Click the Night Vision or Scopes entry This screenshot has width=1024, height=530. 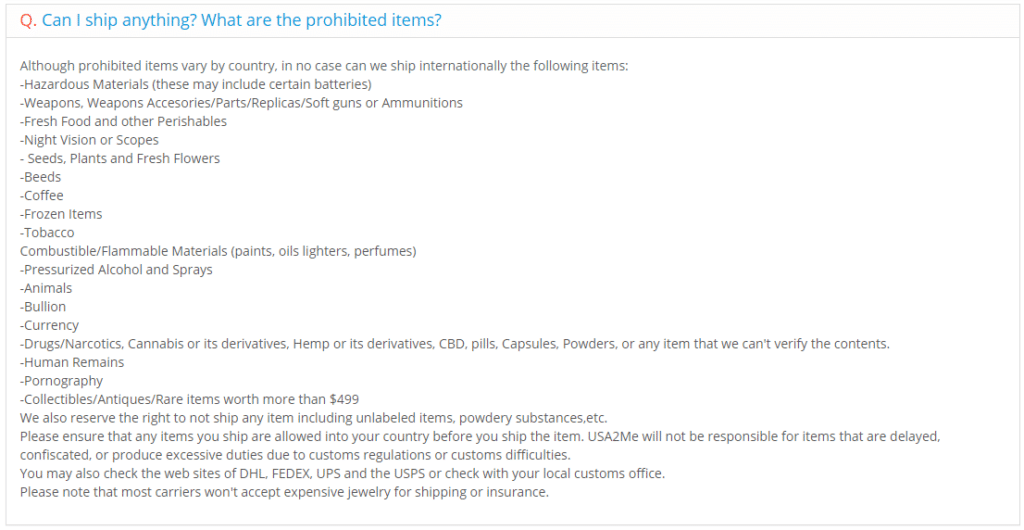coord(89,140)
